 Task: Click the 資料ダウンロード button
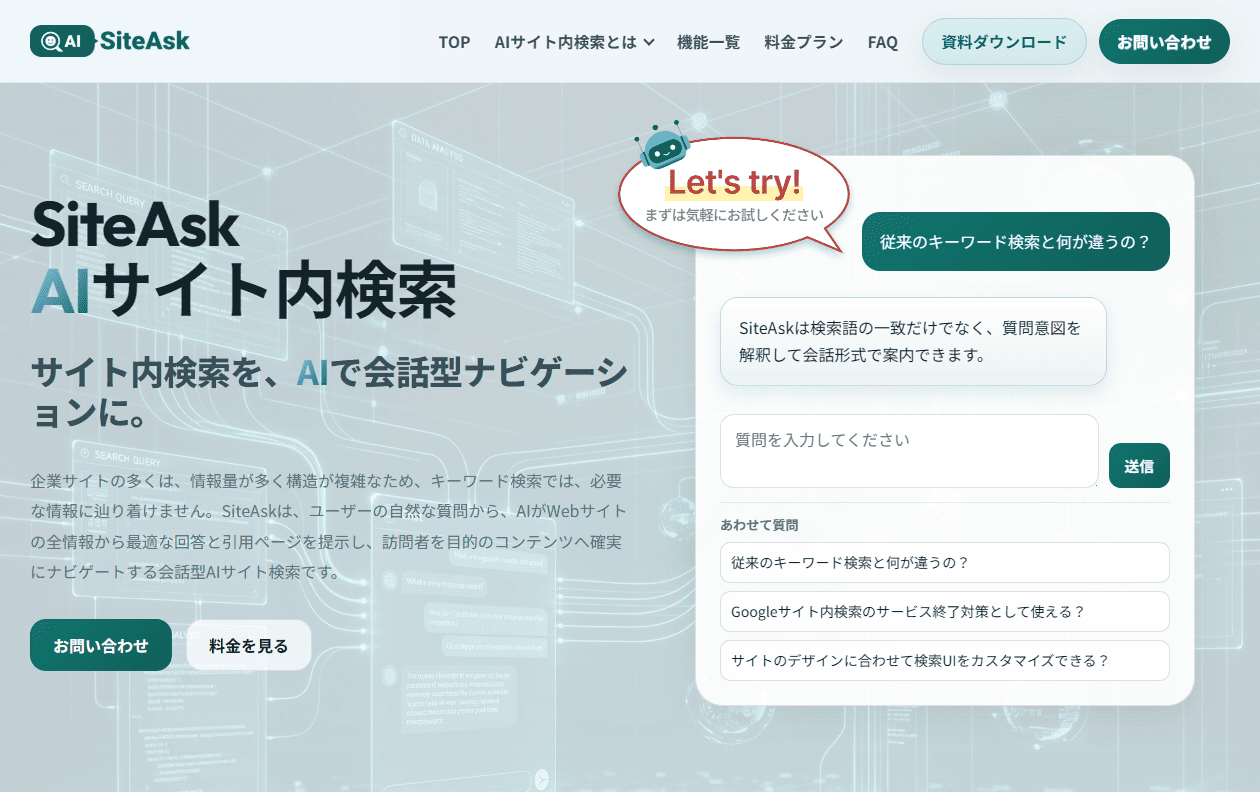[1004, 42]
